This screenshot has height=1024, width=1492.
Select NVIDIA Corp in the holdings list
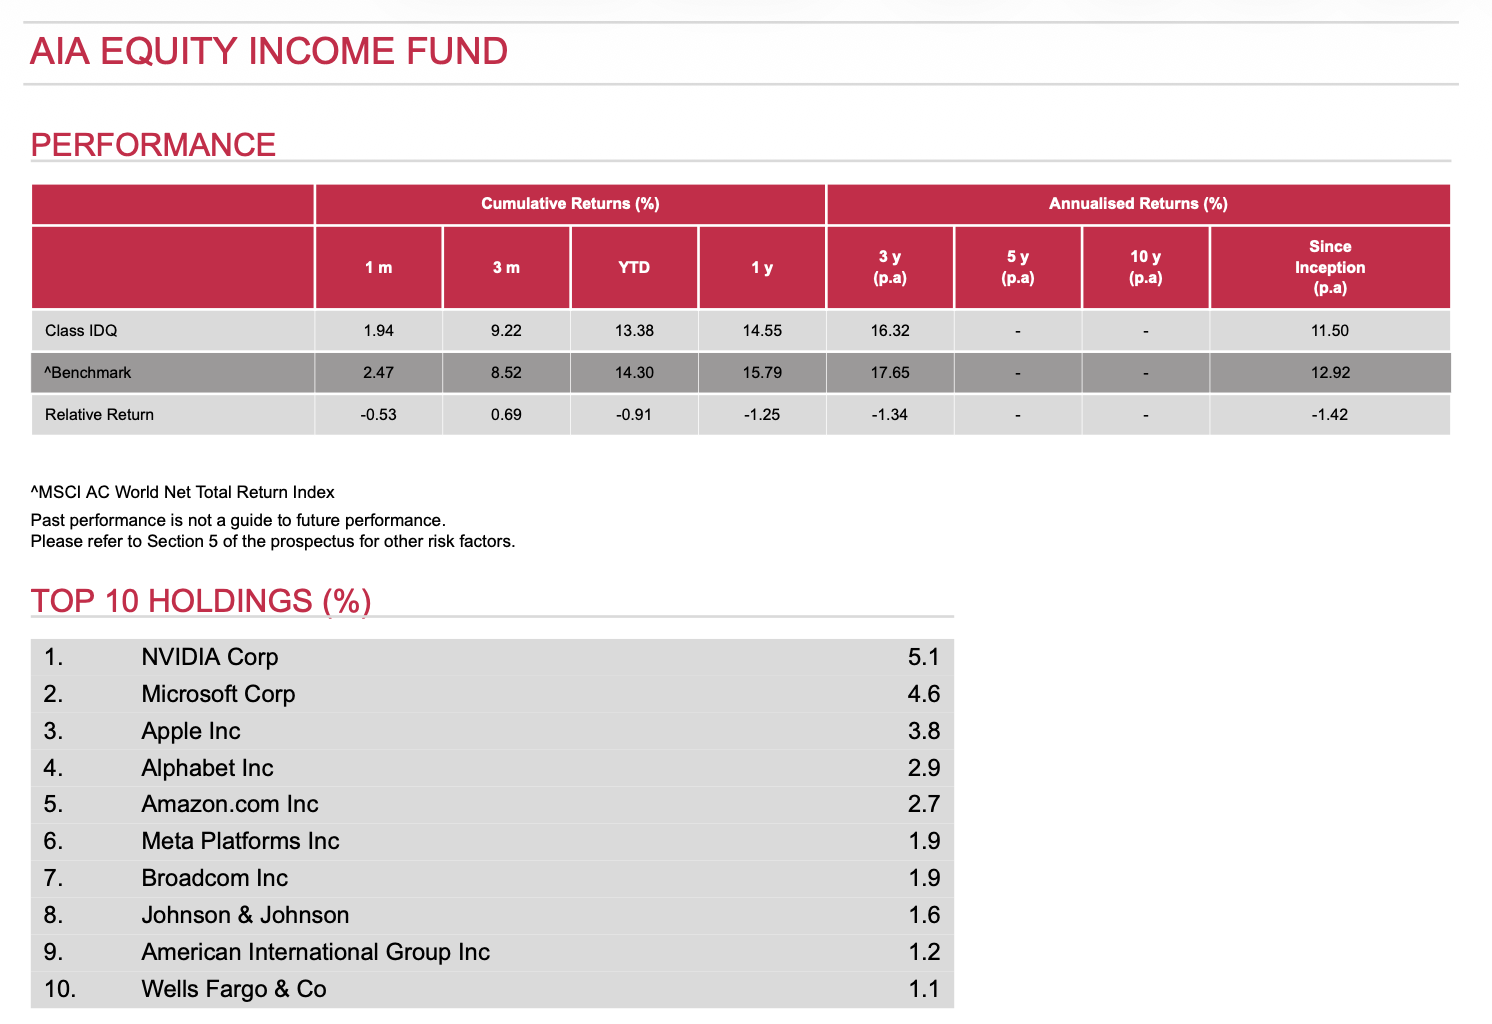pyautogui.click(x=210, y=657)
